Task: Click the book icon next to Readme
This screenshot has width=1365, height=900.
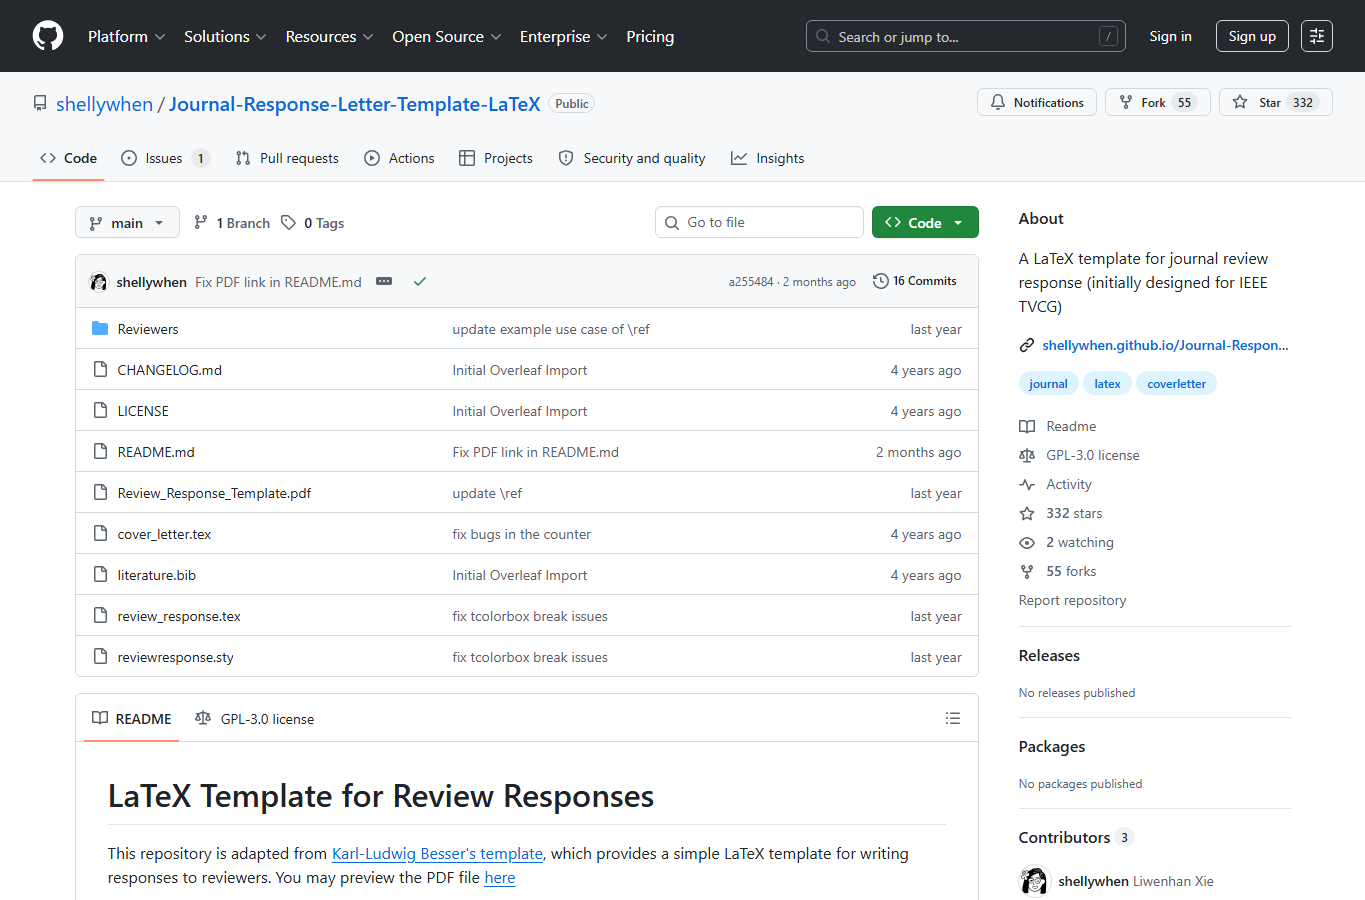Action: 1027,426
